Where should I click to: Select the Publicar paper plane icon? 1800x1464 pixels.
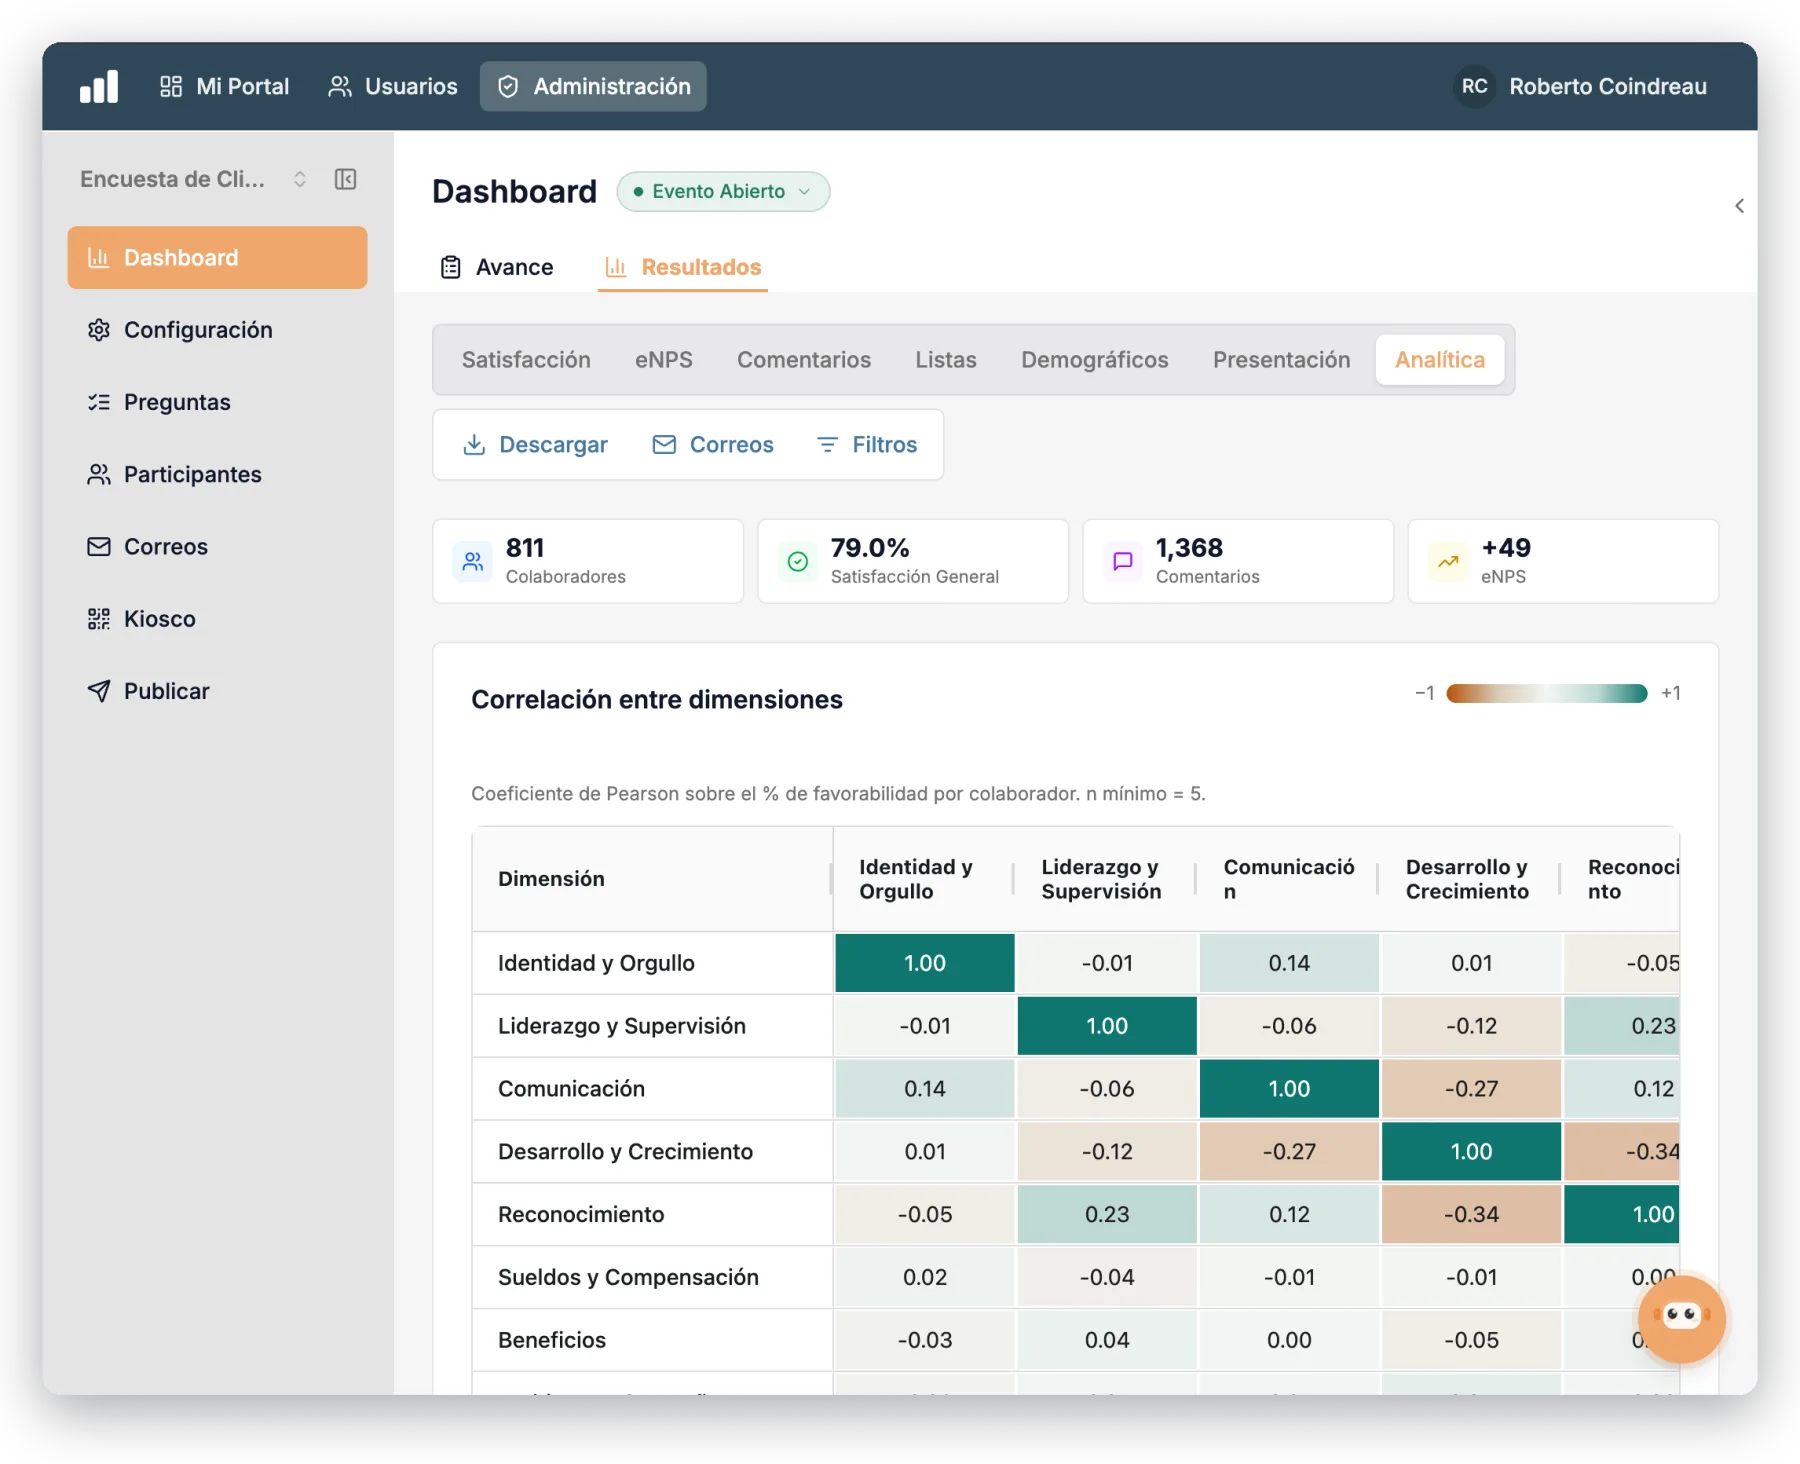[x=99, y=691]
